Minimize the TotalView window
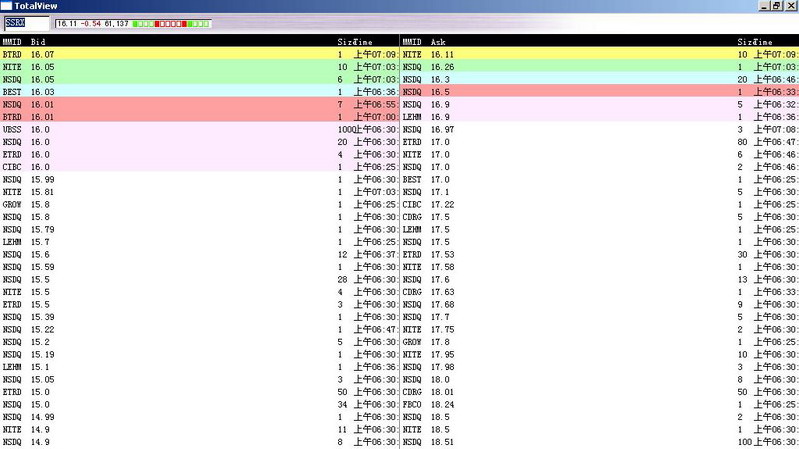 (764, 6)
